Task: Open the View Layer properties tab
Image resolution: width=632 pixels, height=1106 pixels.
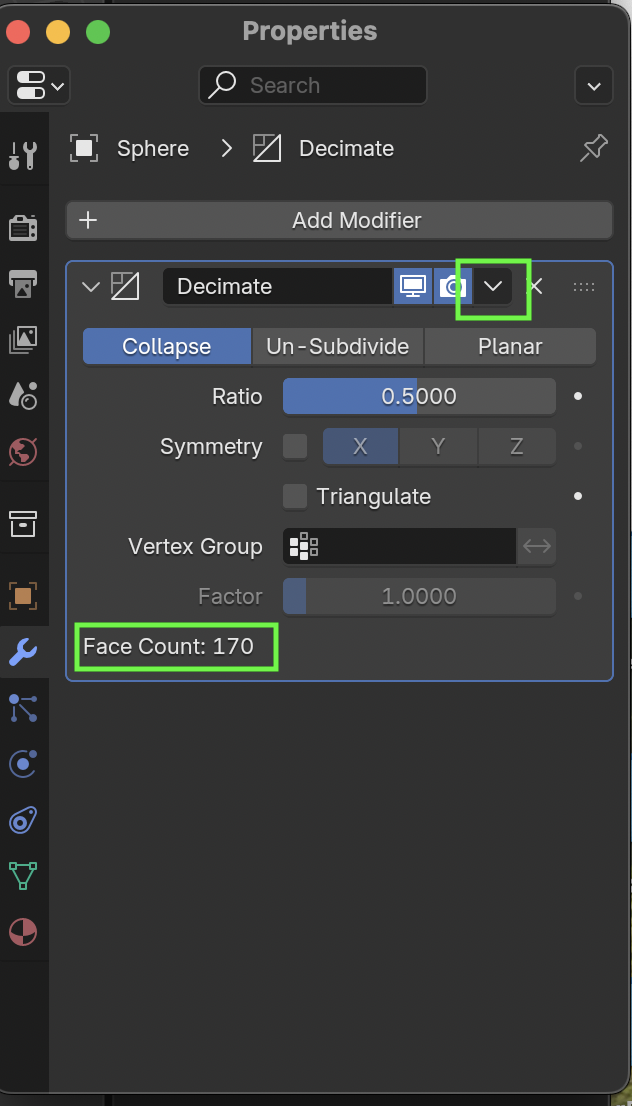Action: pyautogui.click(x=22, y=340)
